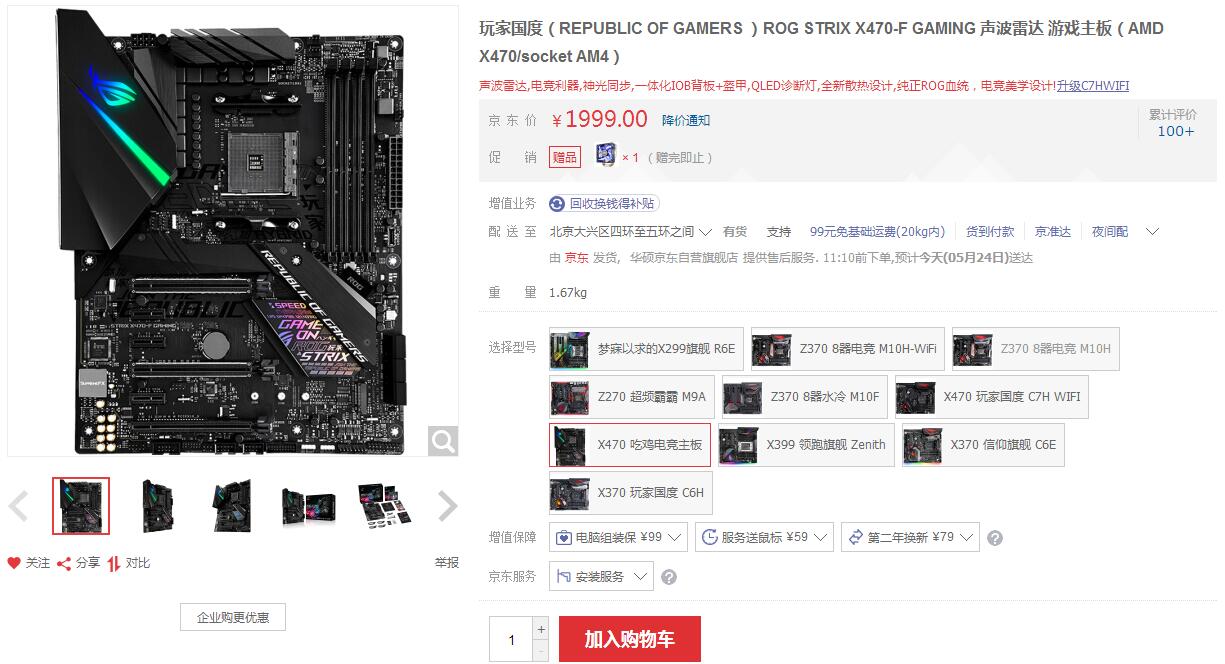Open 降价通知 price alert link
This screenshot has height=664, width=1225.
pos(686,121)
